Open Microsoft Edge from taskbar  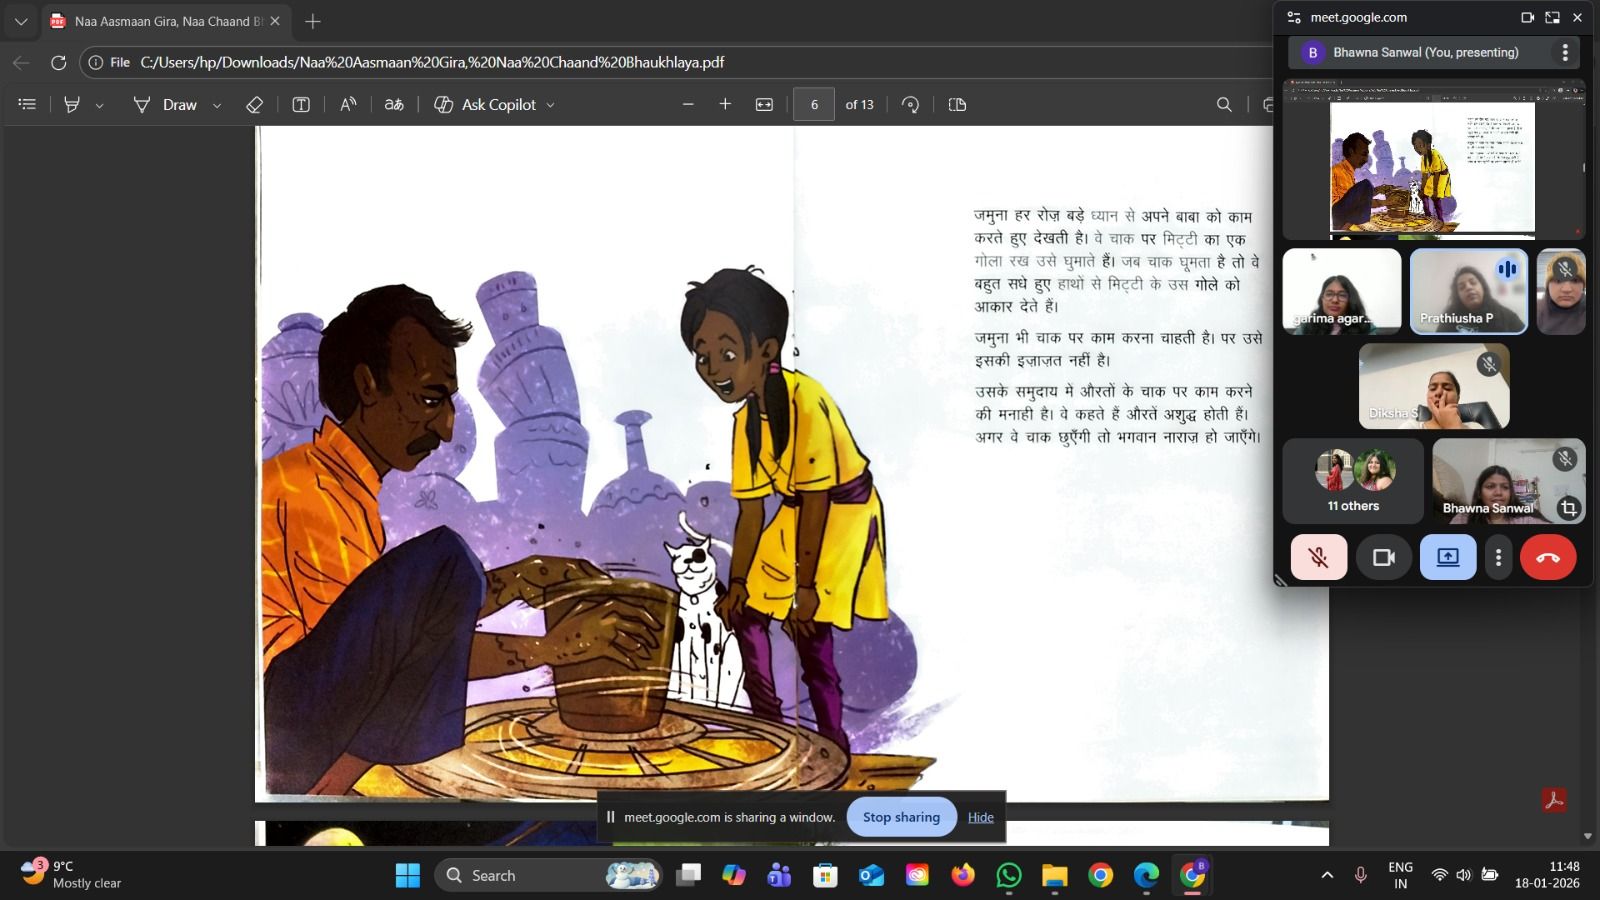click(1146, 875)
